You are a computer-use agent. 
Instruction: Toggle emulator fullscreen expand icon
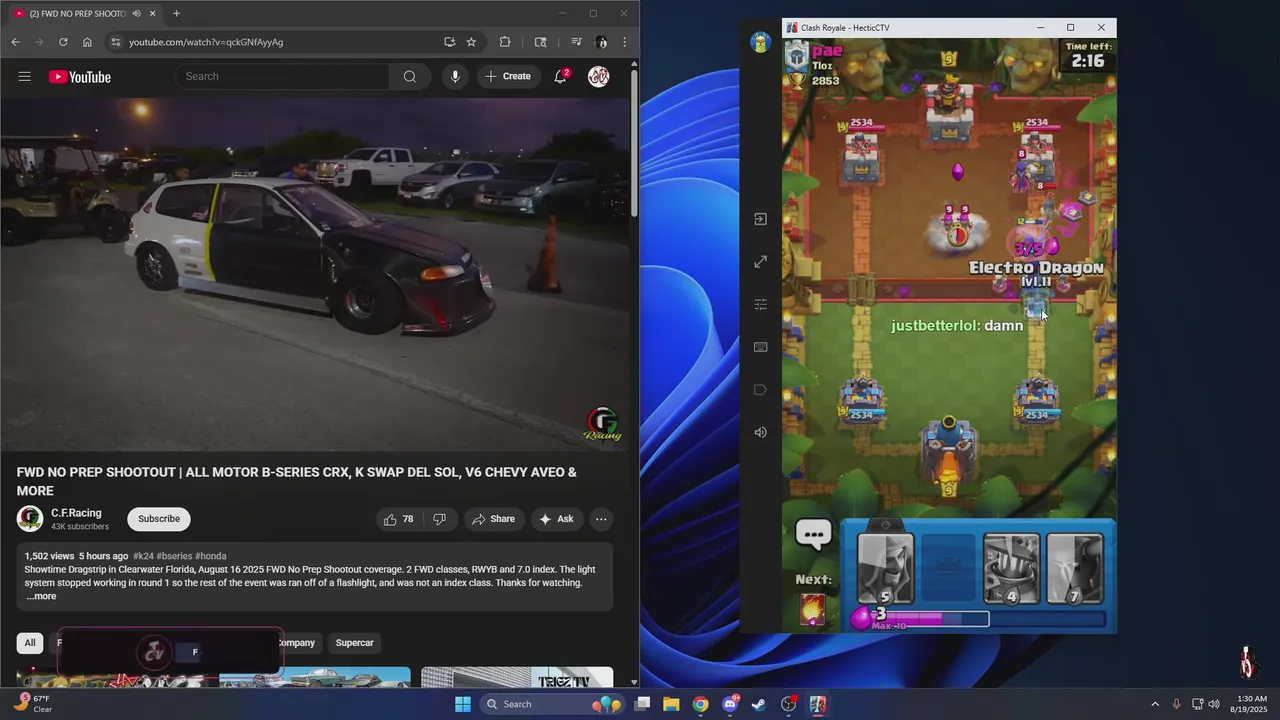760,262
